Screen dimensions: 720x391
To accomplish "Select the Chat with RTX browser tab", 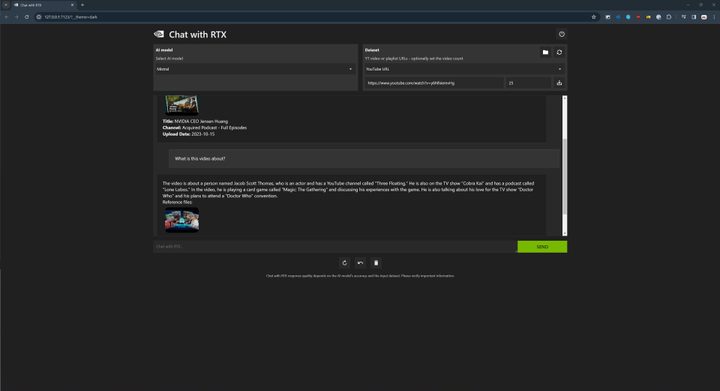I will coord(44,5).
